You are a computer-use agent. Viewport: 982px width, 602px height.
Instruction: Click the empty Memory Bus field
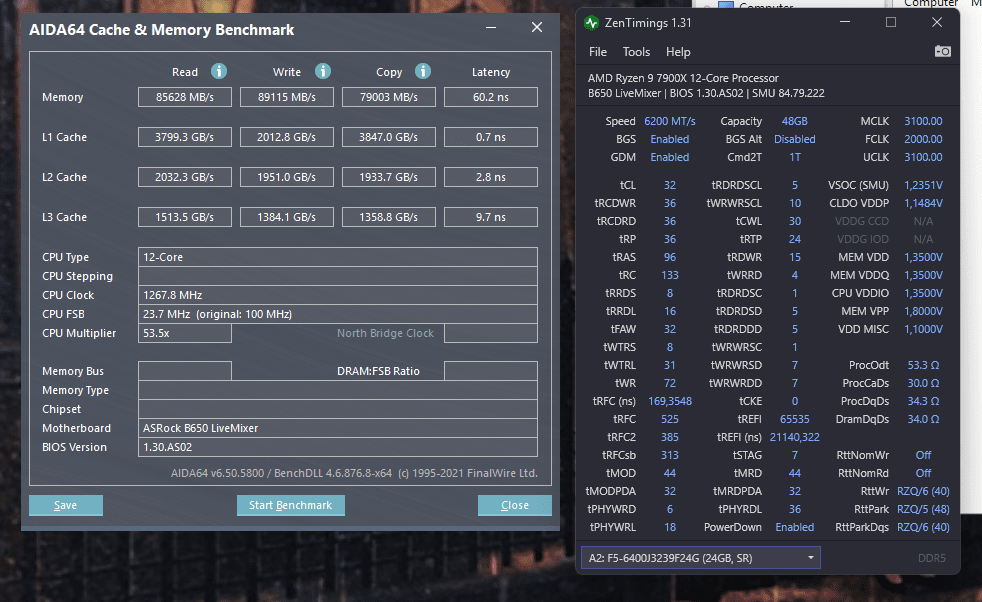(x=185, y=371)
